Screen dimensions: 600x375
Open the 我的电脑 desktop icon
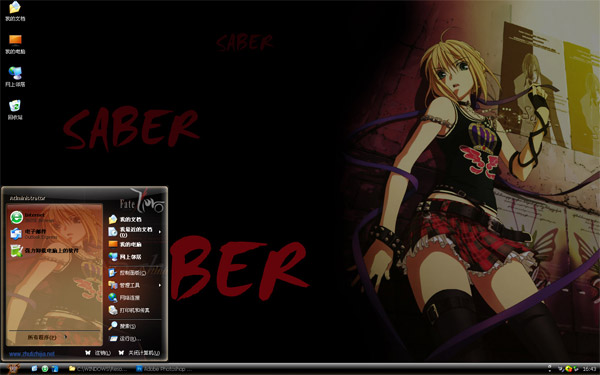click(15, 44)
